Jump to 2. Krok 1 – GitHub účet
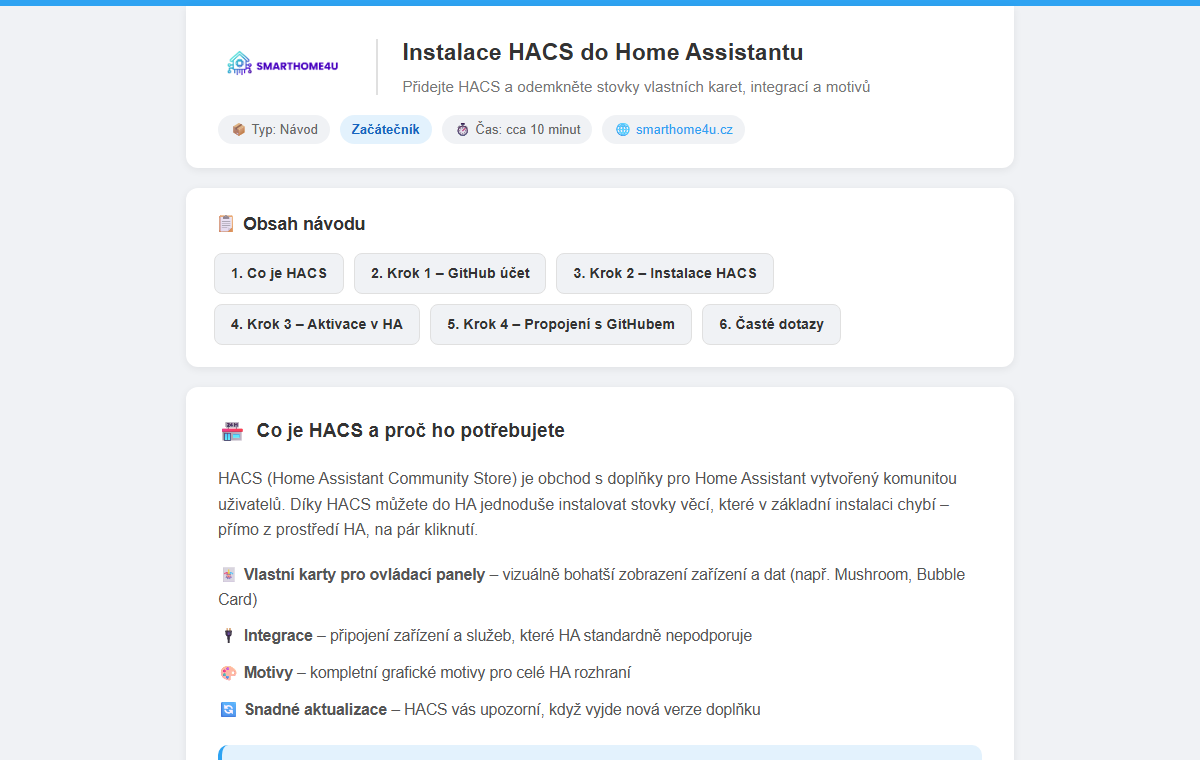The image size is (1200, 760). pyautogui.click(x=450, y=273)
